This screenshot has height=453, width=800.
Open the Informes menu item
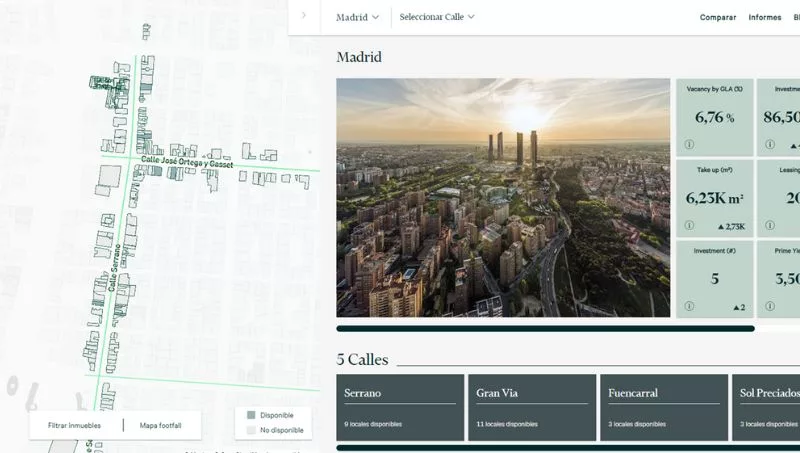(765, 17)
